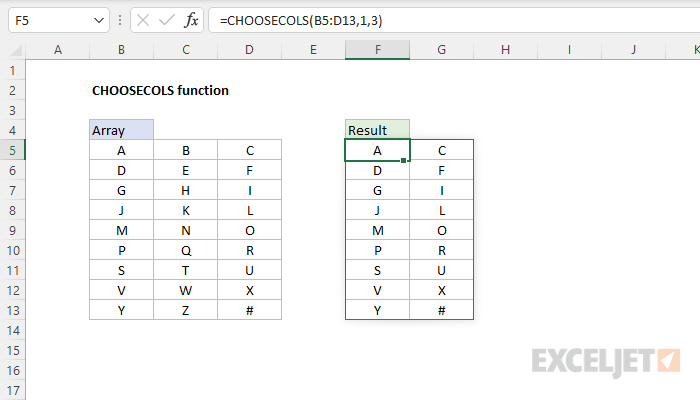Select row 4 header

coord(12,130)
